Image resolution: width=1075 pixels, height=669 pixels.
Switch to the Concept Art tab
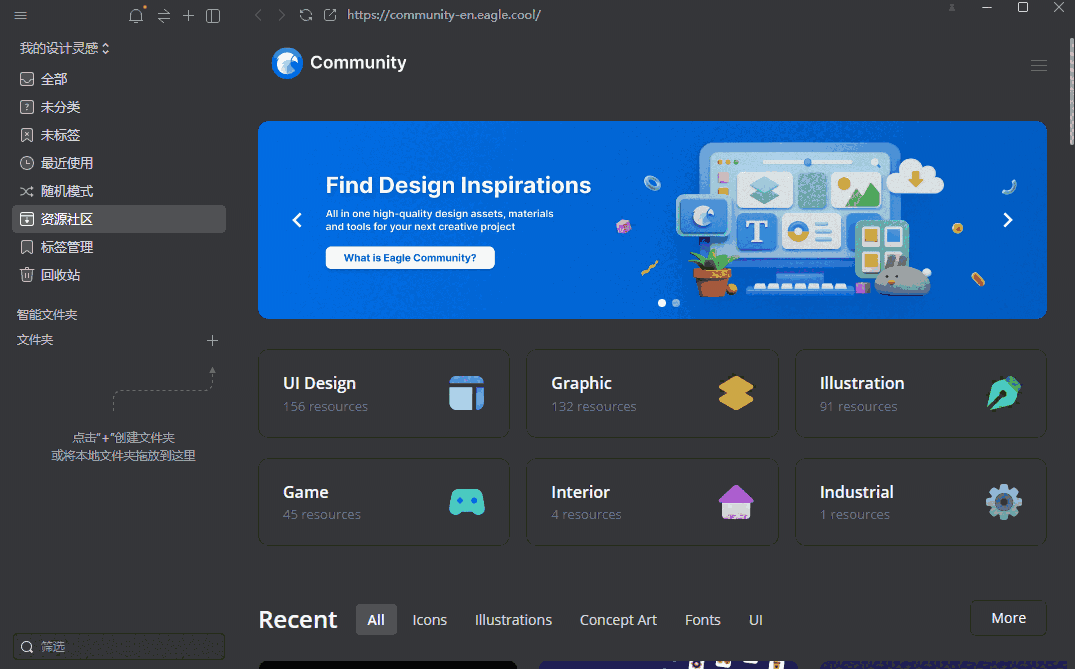[x=618, y=620]
